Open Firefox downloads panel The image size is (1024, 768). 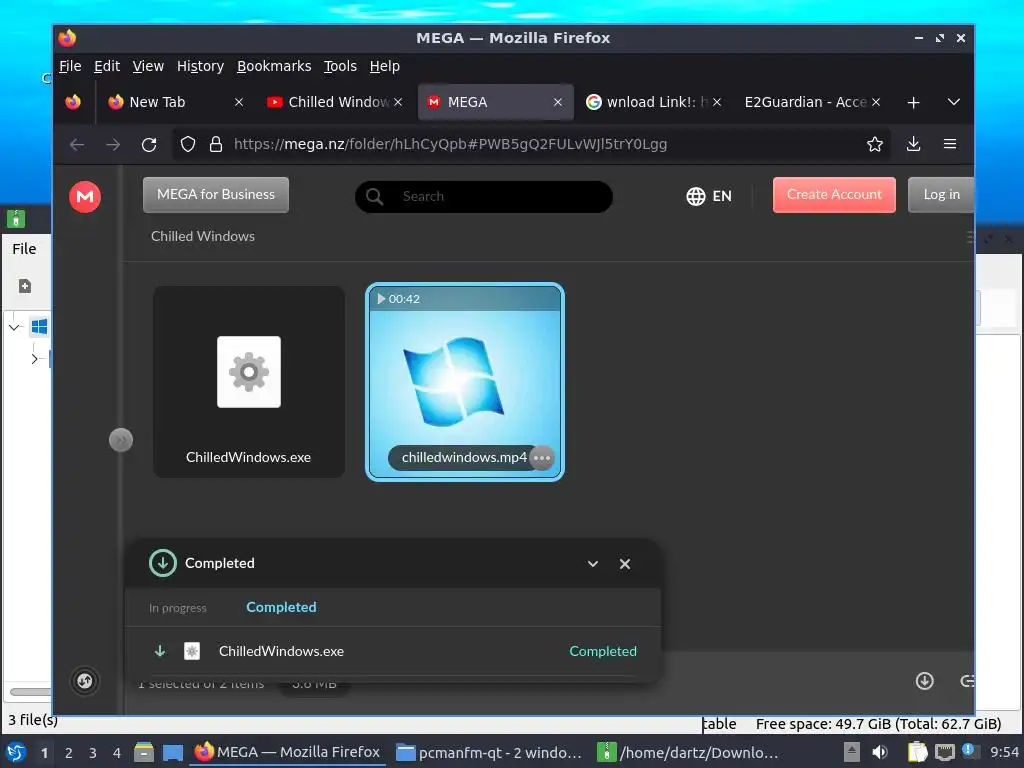914,144
